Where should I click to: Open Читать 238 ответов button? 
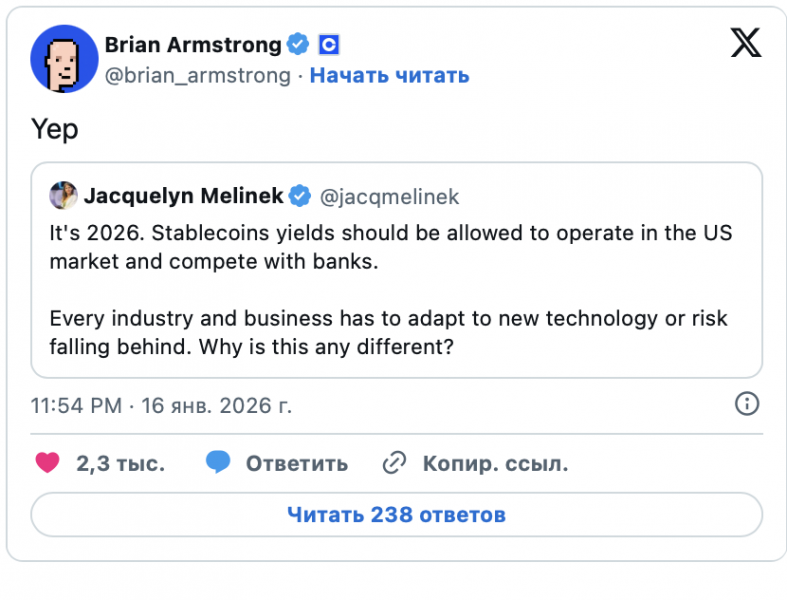(397, 515)
